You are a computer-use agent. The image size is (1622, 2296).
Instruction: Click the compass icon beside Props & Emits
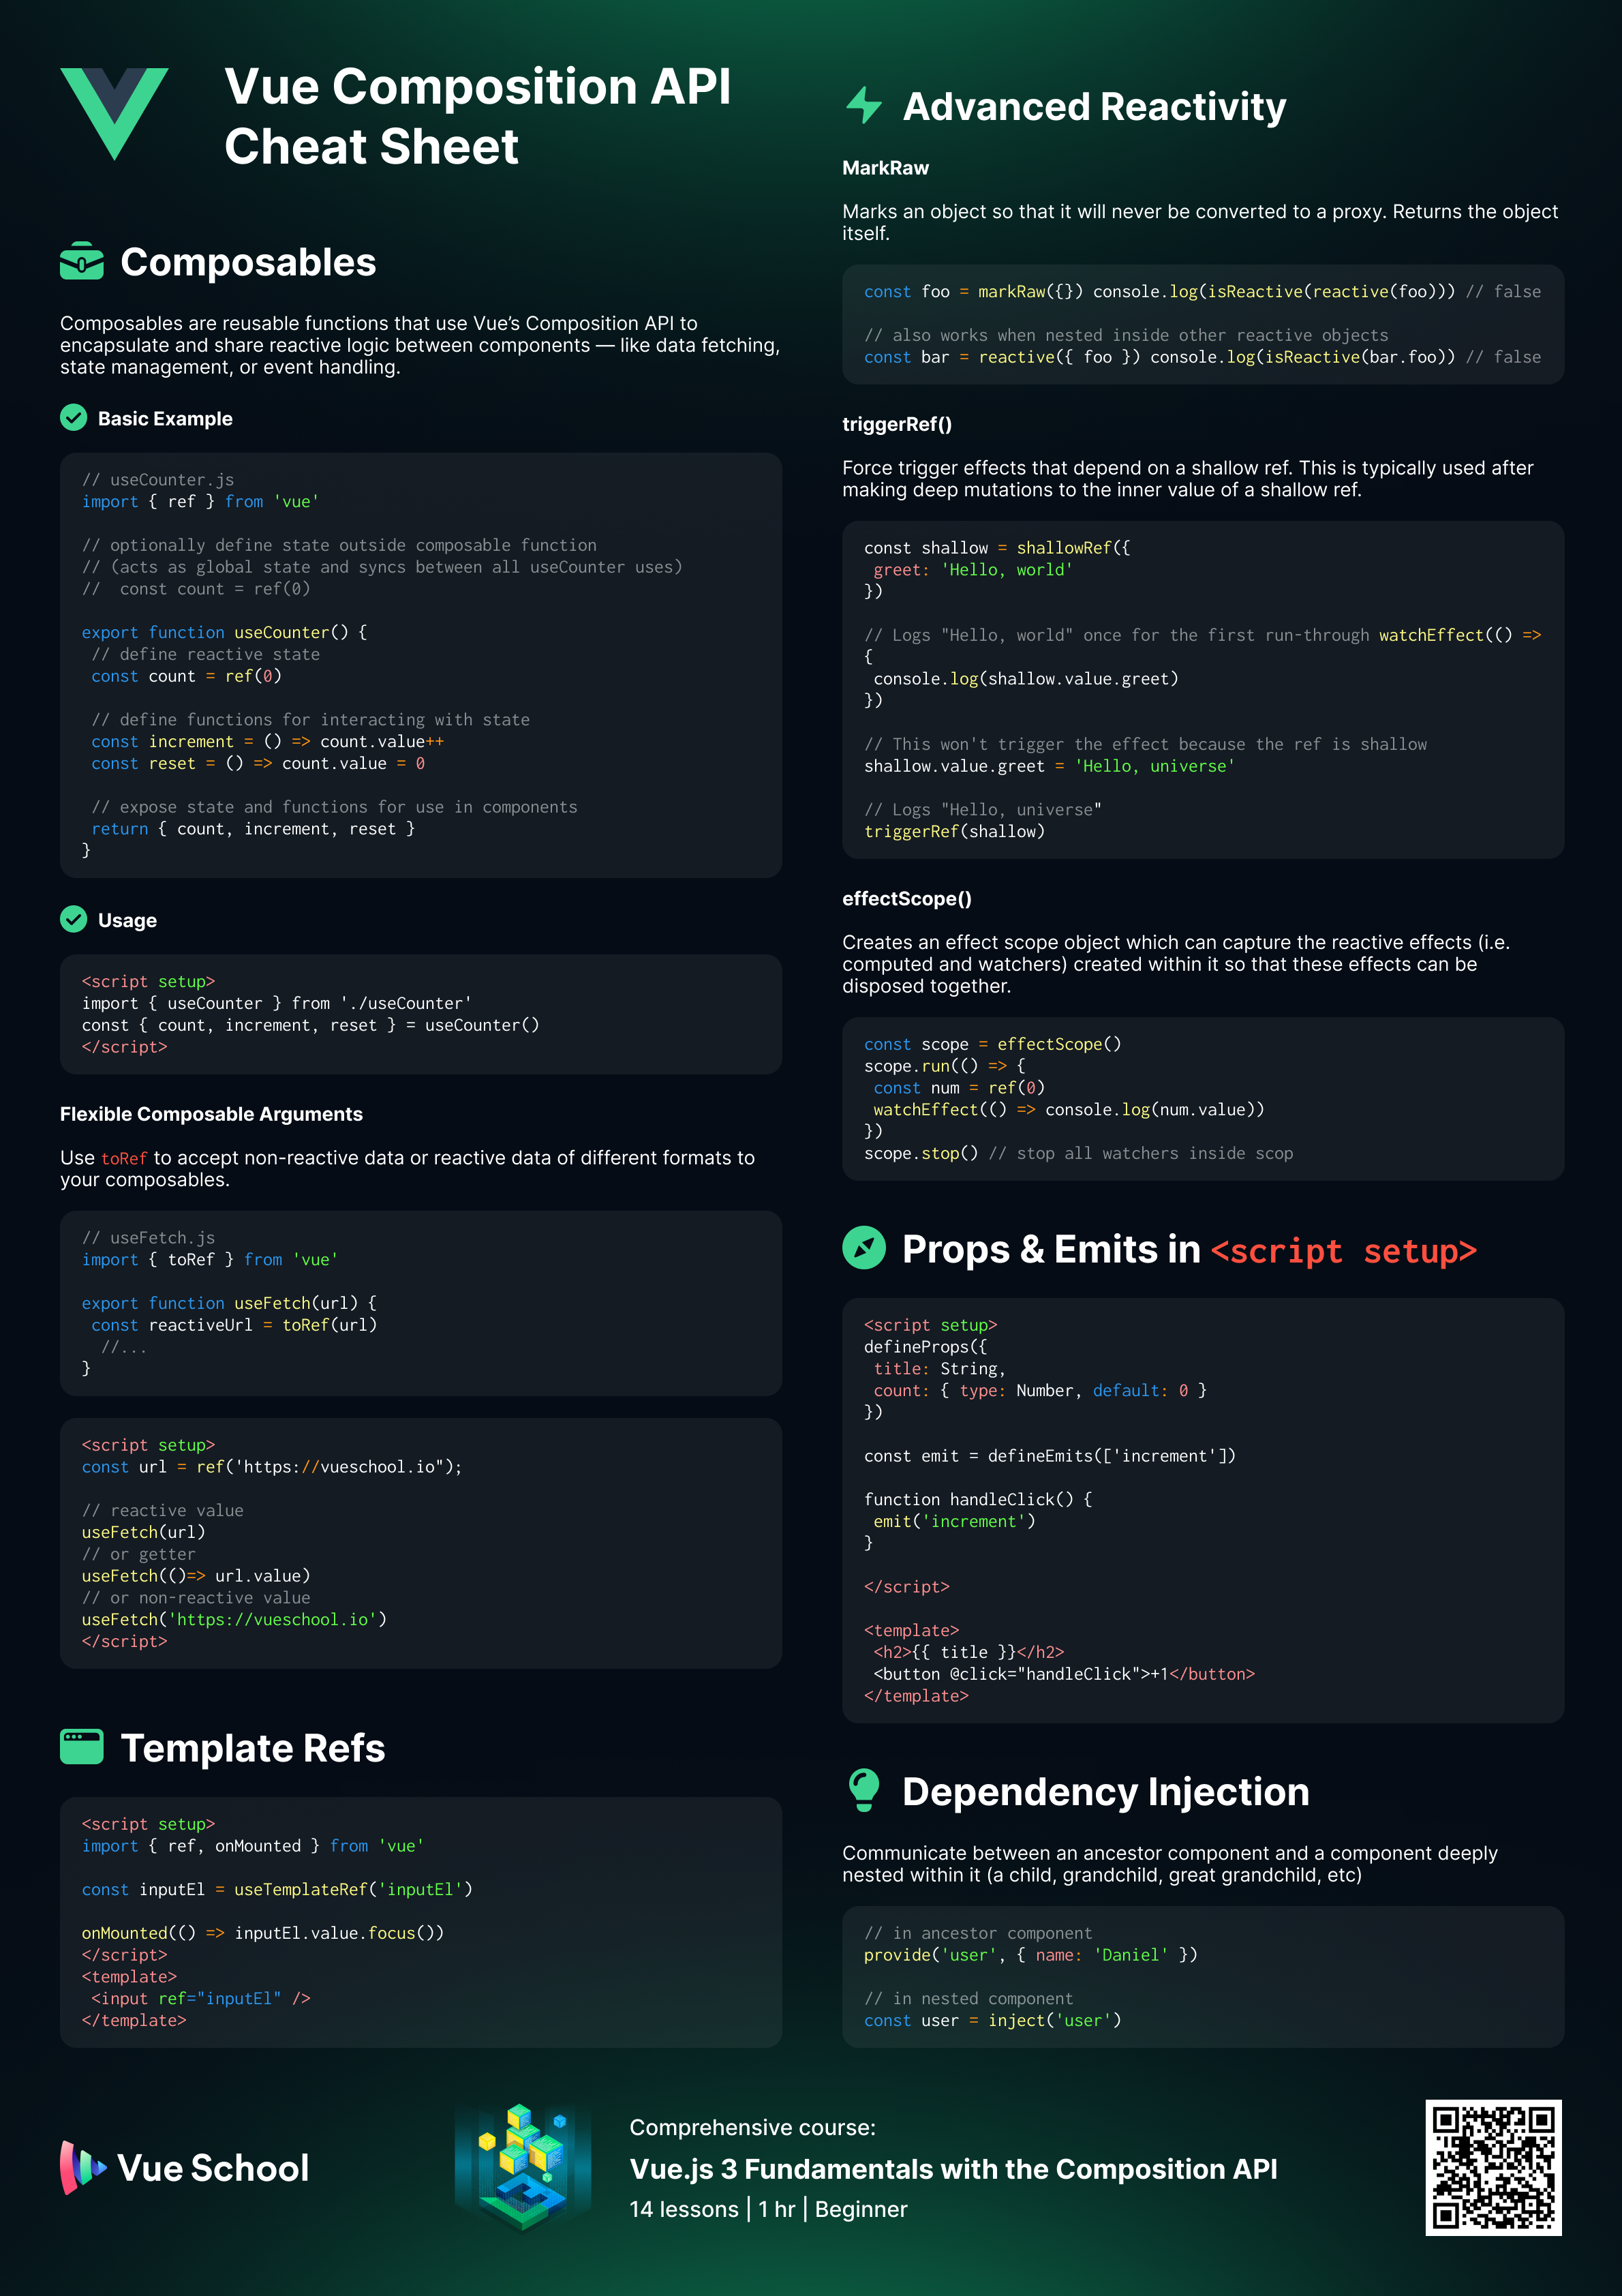(x=864, y=1248)
